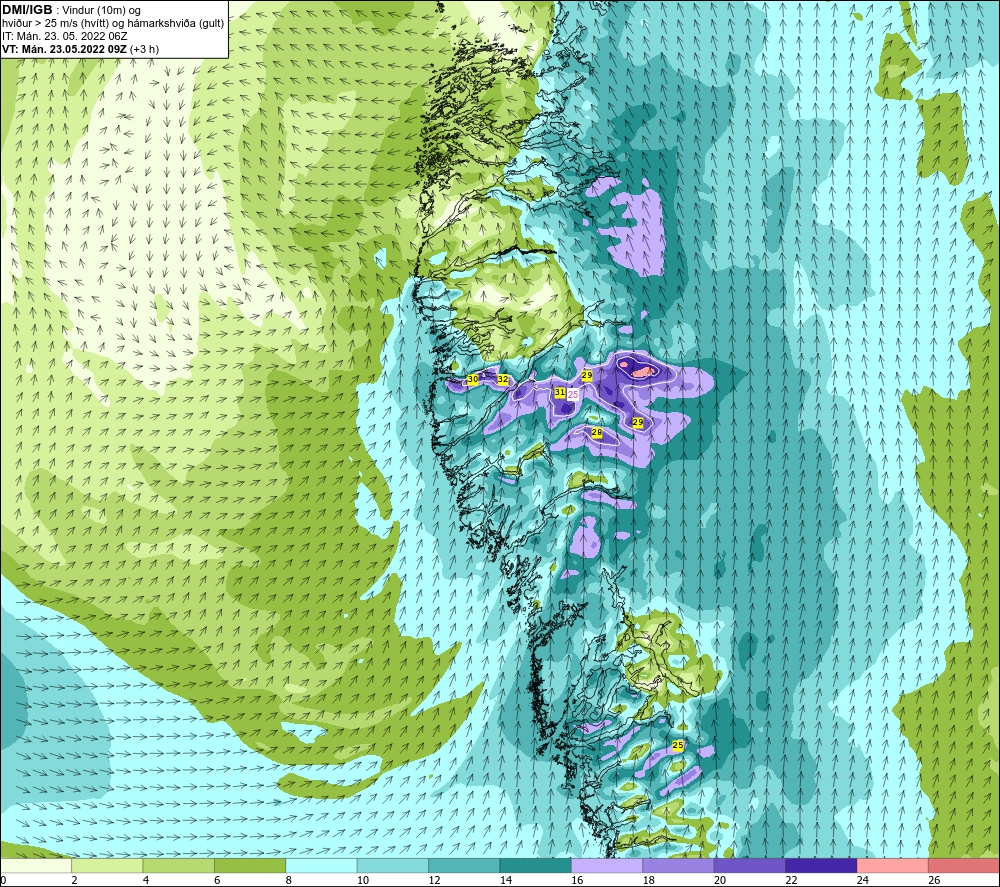Click legend scale number 16
This screenshot has height=887, width=1000.
pyautogui.click(x=577, y=880)
